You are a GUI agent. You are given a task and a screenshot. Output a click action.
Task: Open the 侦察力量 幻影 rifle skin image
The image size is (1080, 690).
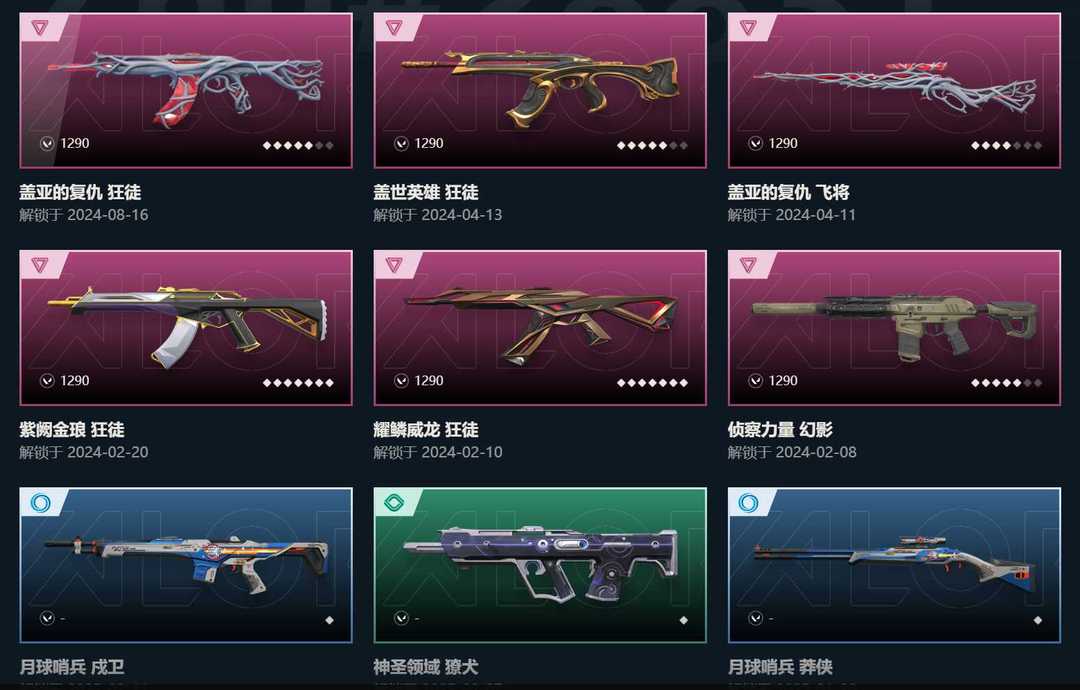[894, 328]
